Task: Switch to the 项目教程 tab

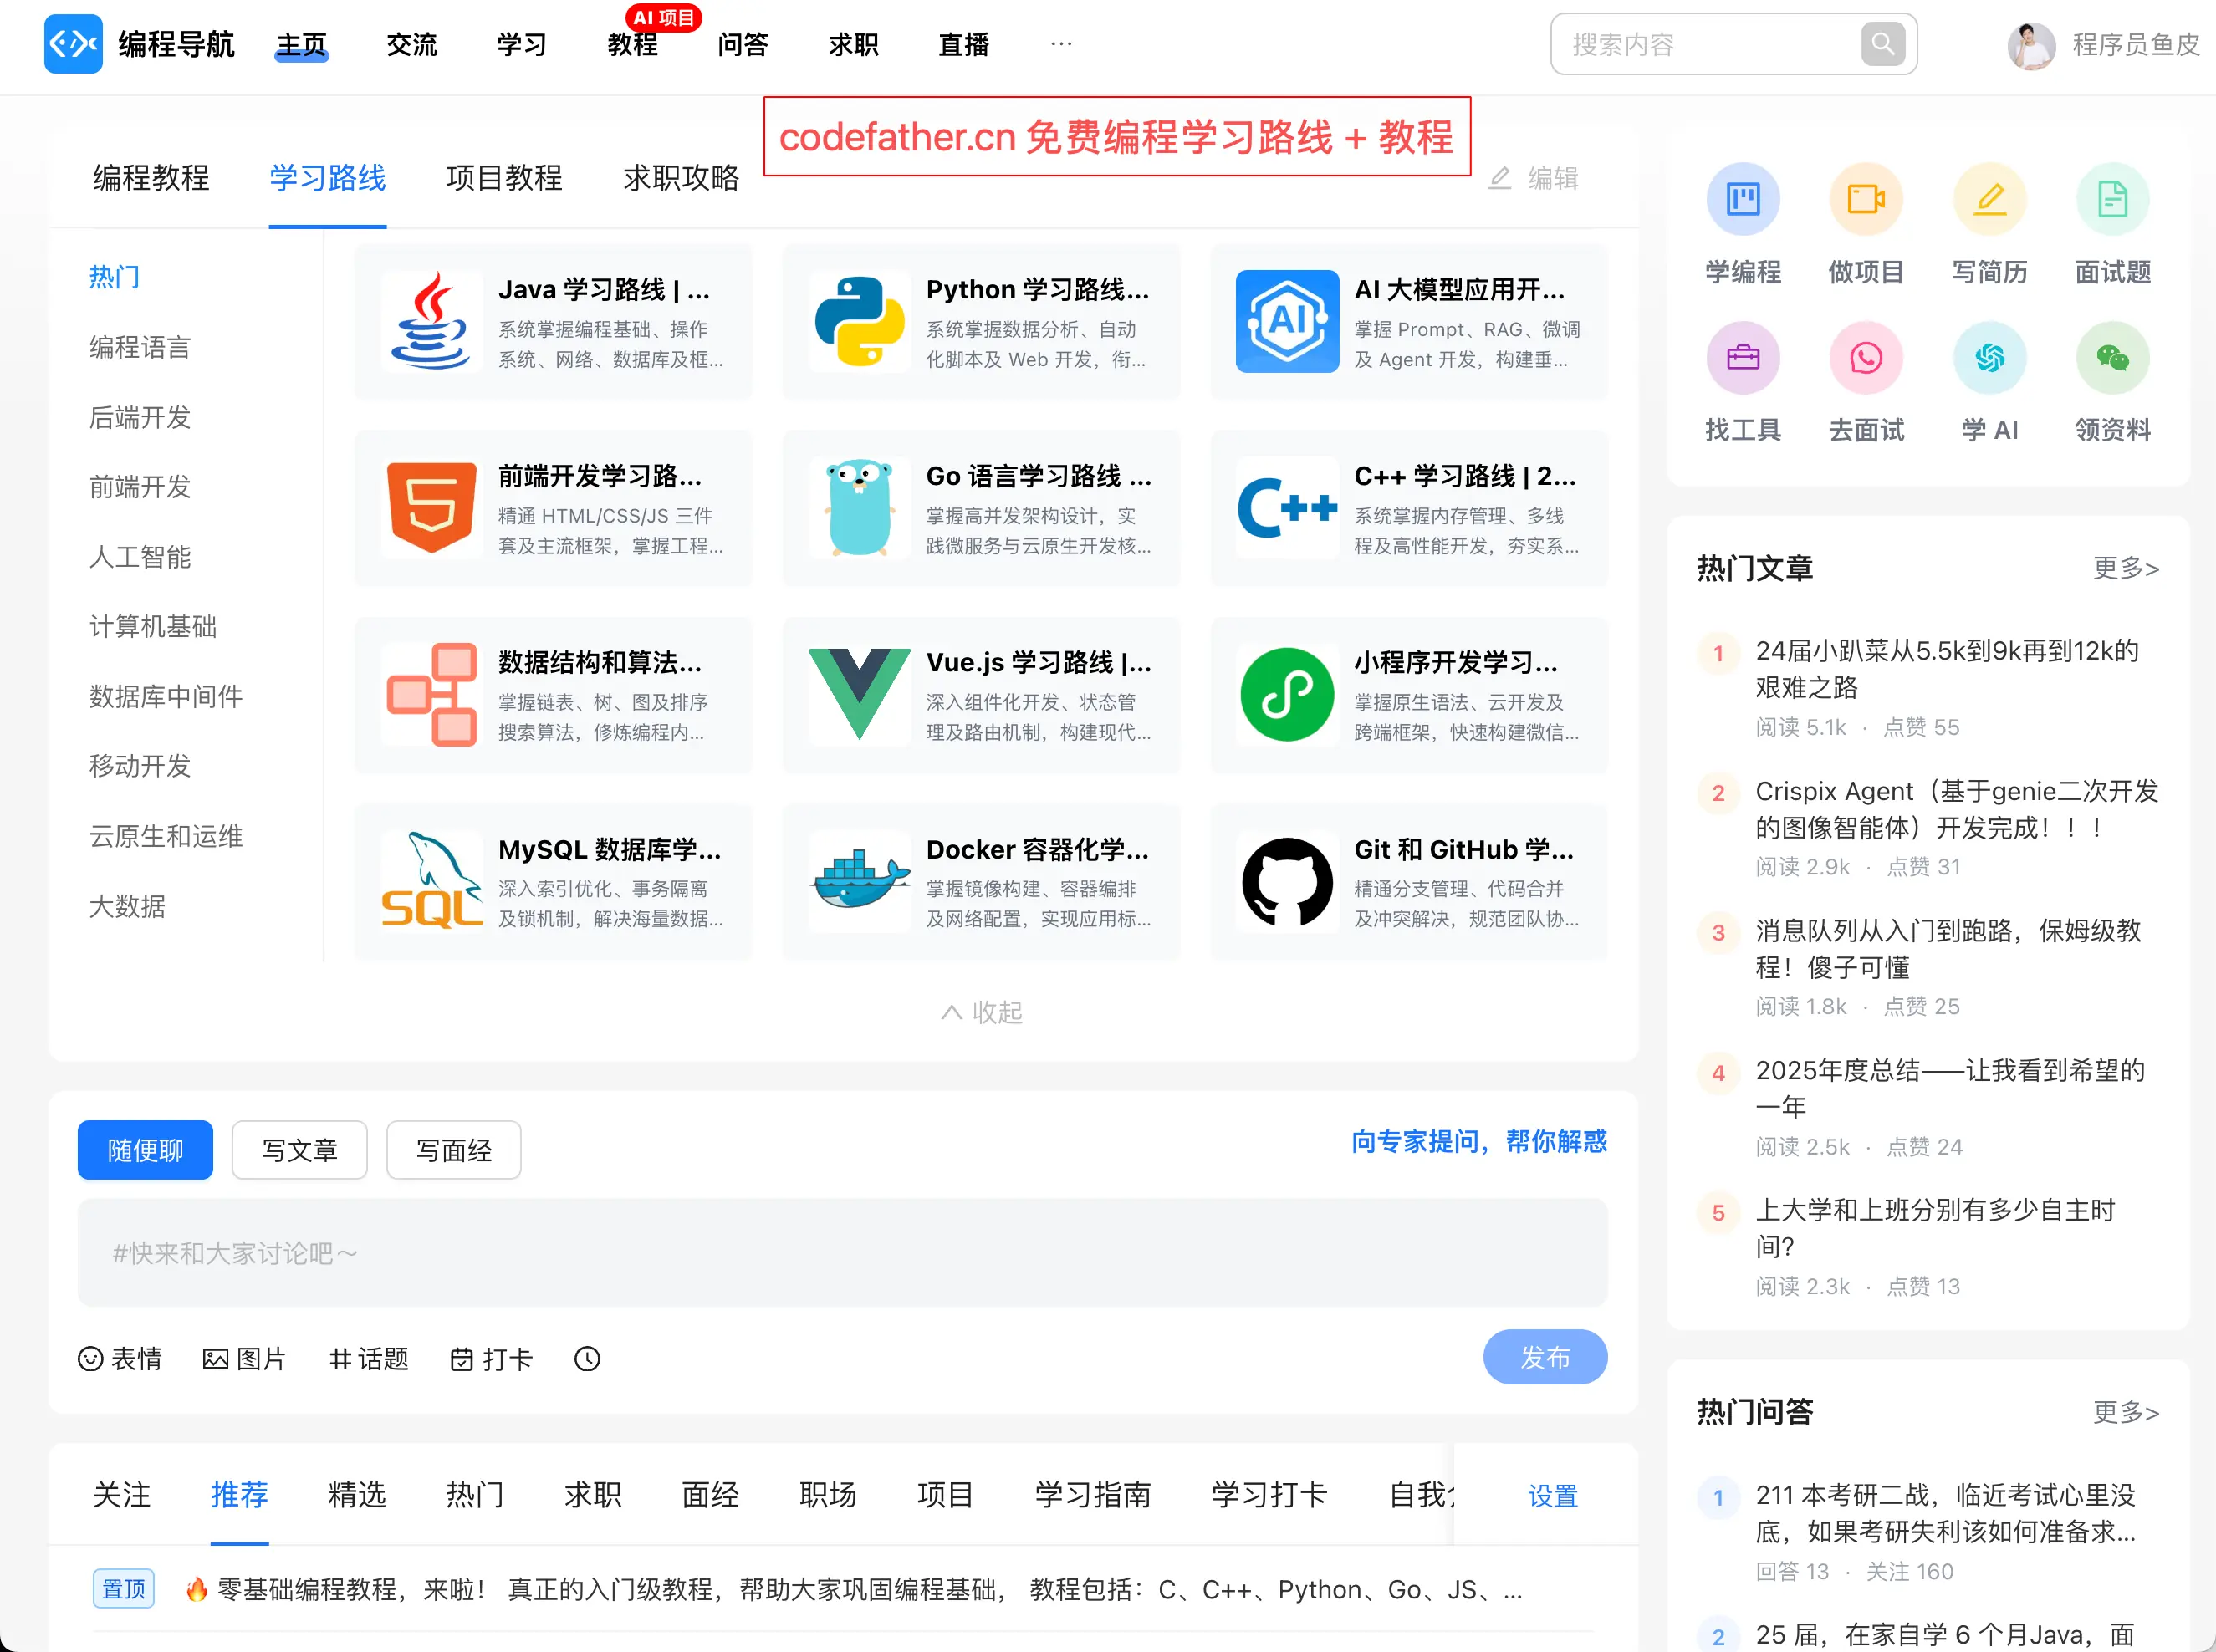Action: 504,178
